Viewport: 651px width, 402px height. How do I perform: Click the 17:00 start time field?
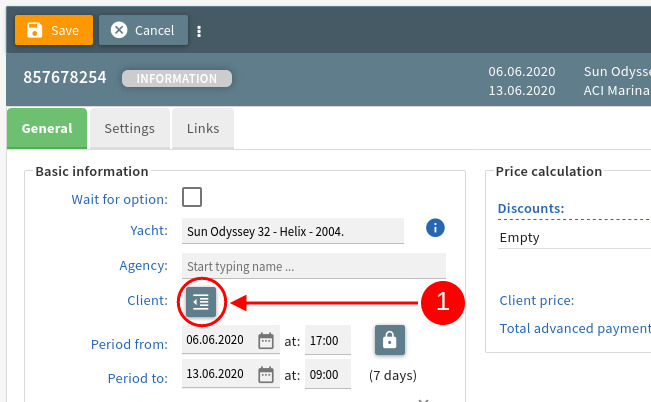click(328, 341)
